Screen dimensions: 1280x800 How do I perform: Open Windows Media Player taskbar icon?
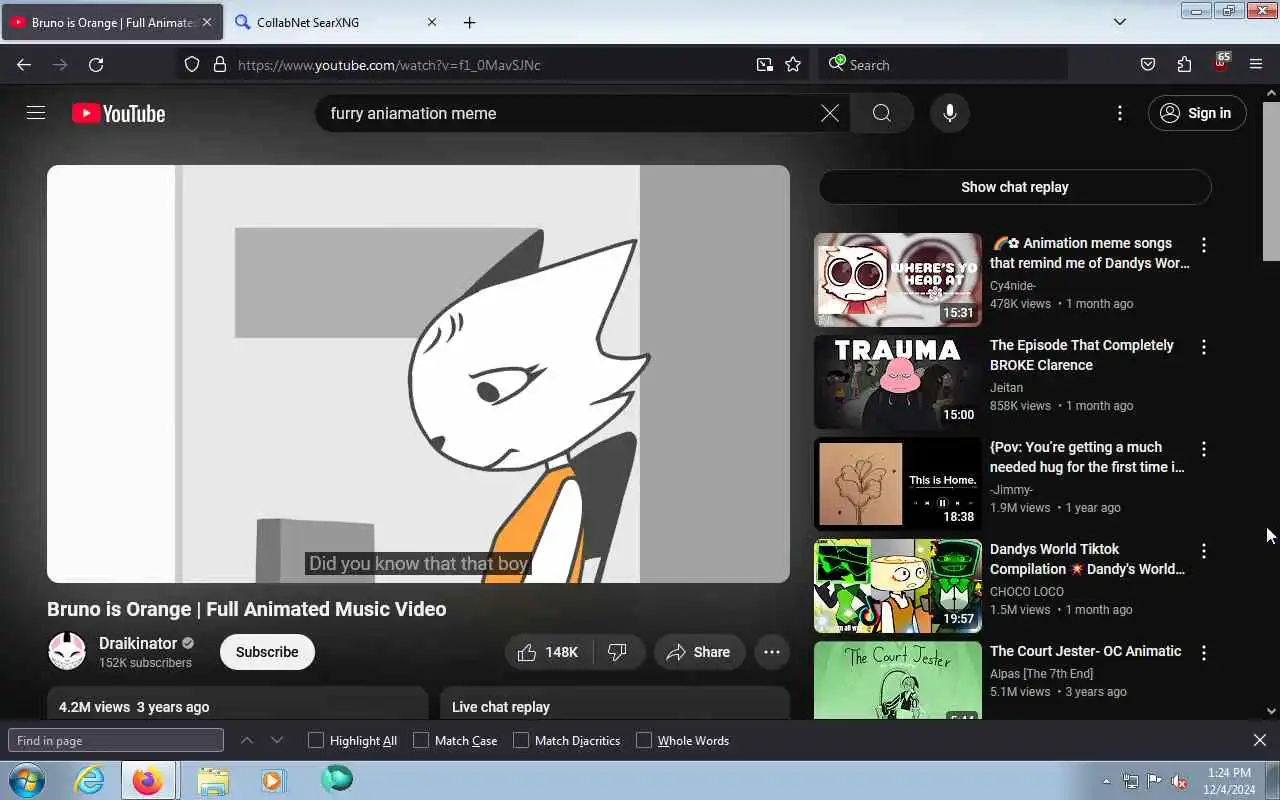pyautogui.click(x=273, y=780)
